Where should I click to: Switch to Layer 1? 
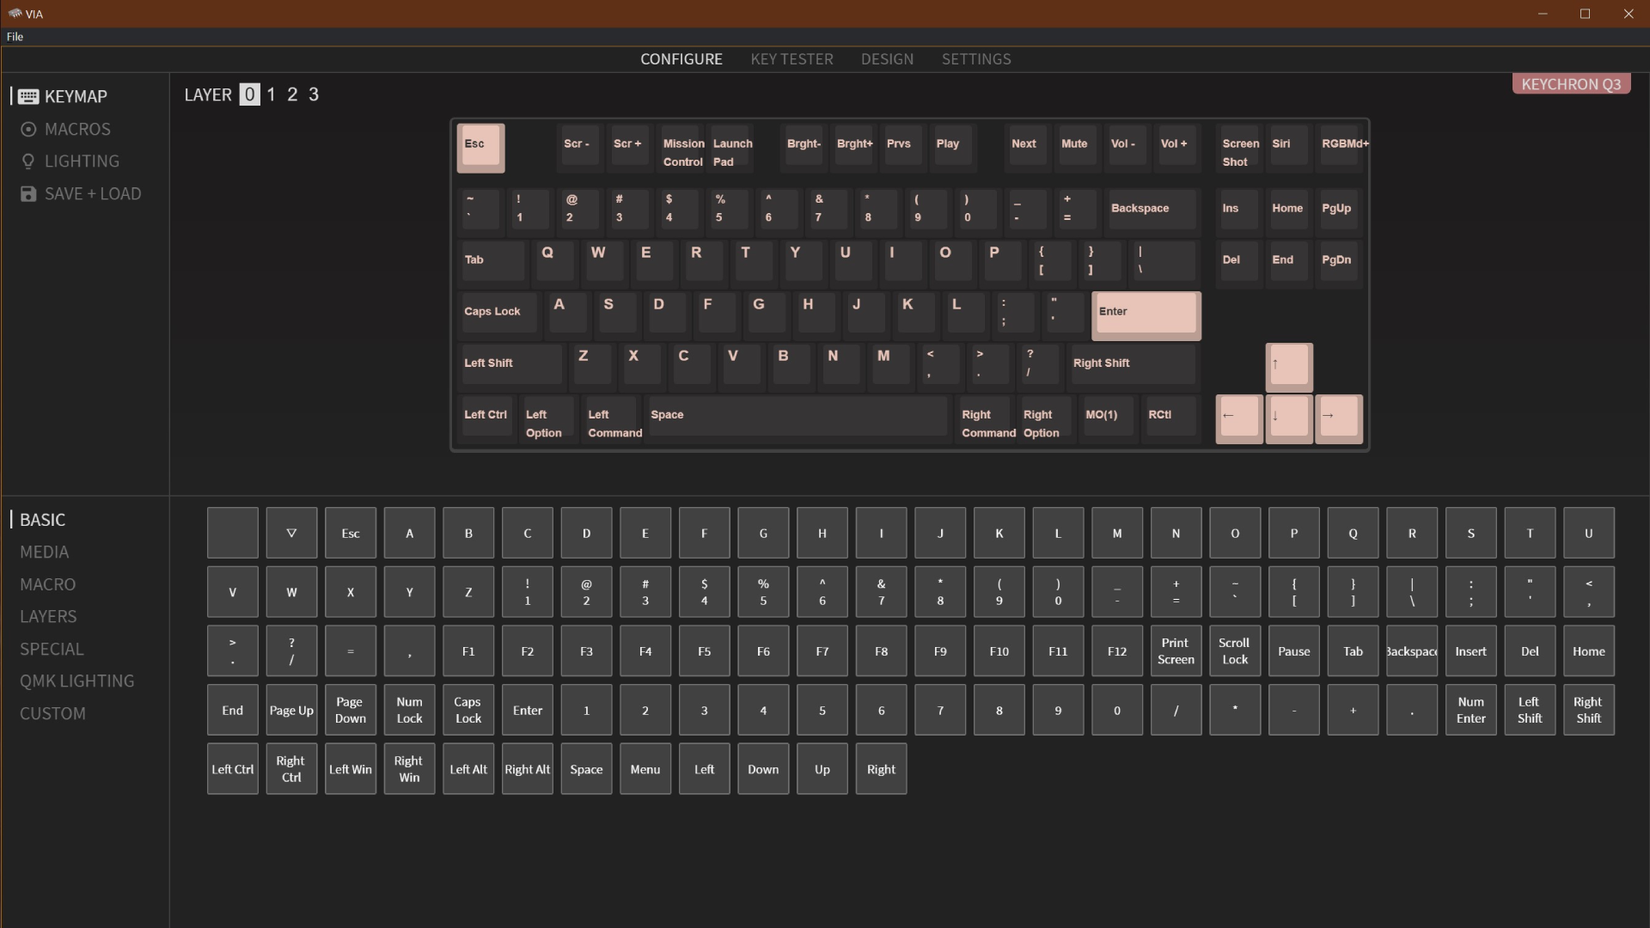click(270, 94)
